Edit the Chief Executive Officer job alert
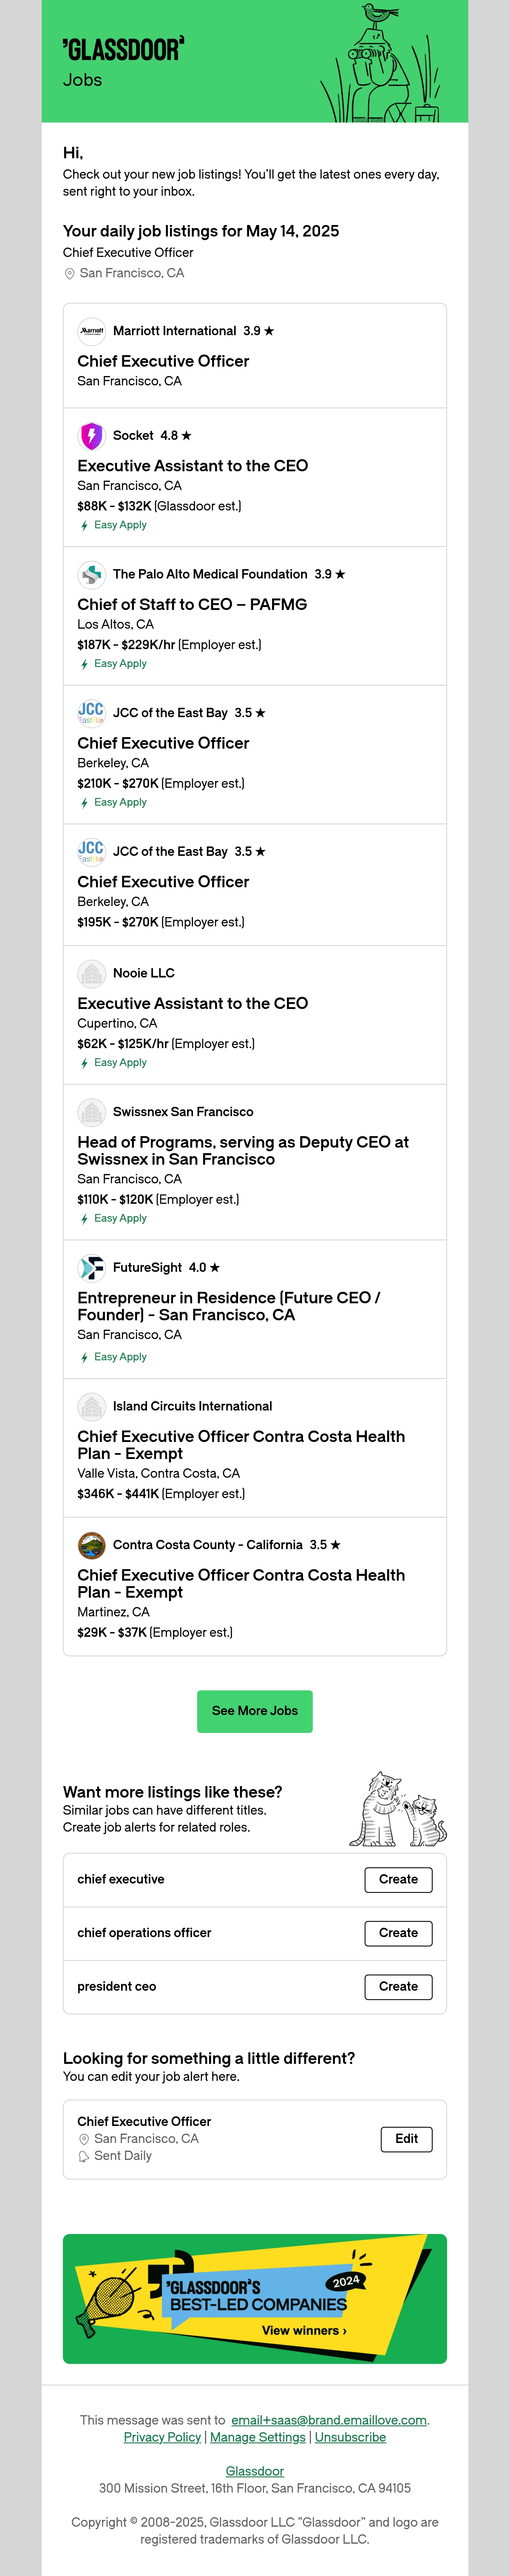Image resolution: width=510 pixels, height=2576 pixels. pos(406,2139)
